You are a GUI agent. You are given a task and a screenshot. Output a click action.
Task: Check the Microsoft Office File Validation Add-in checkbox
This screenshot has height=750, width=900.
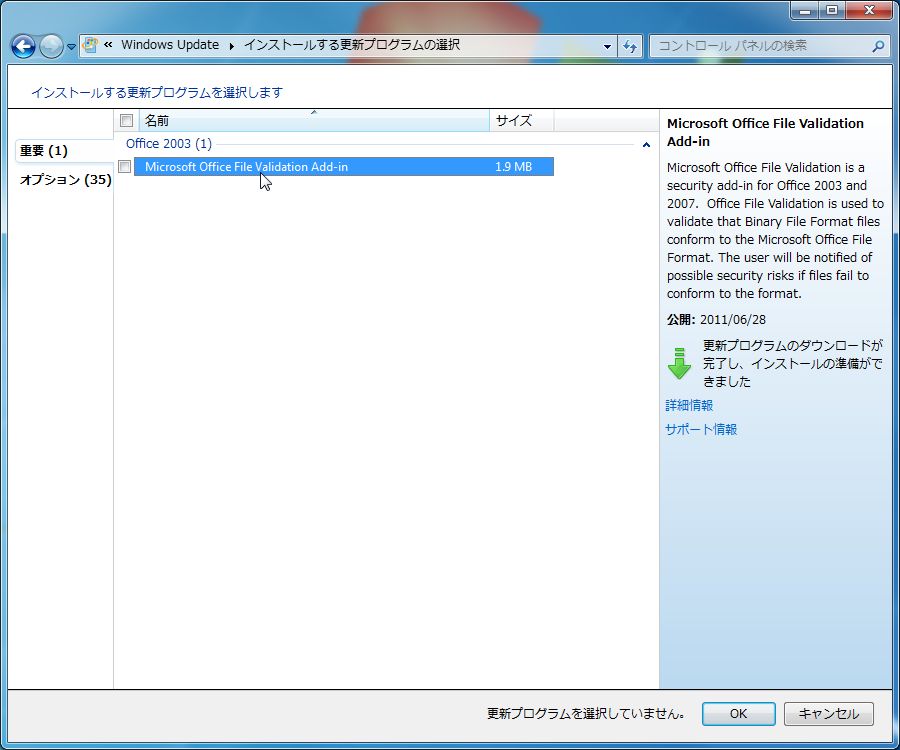click(125, 166)
